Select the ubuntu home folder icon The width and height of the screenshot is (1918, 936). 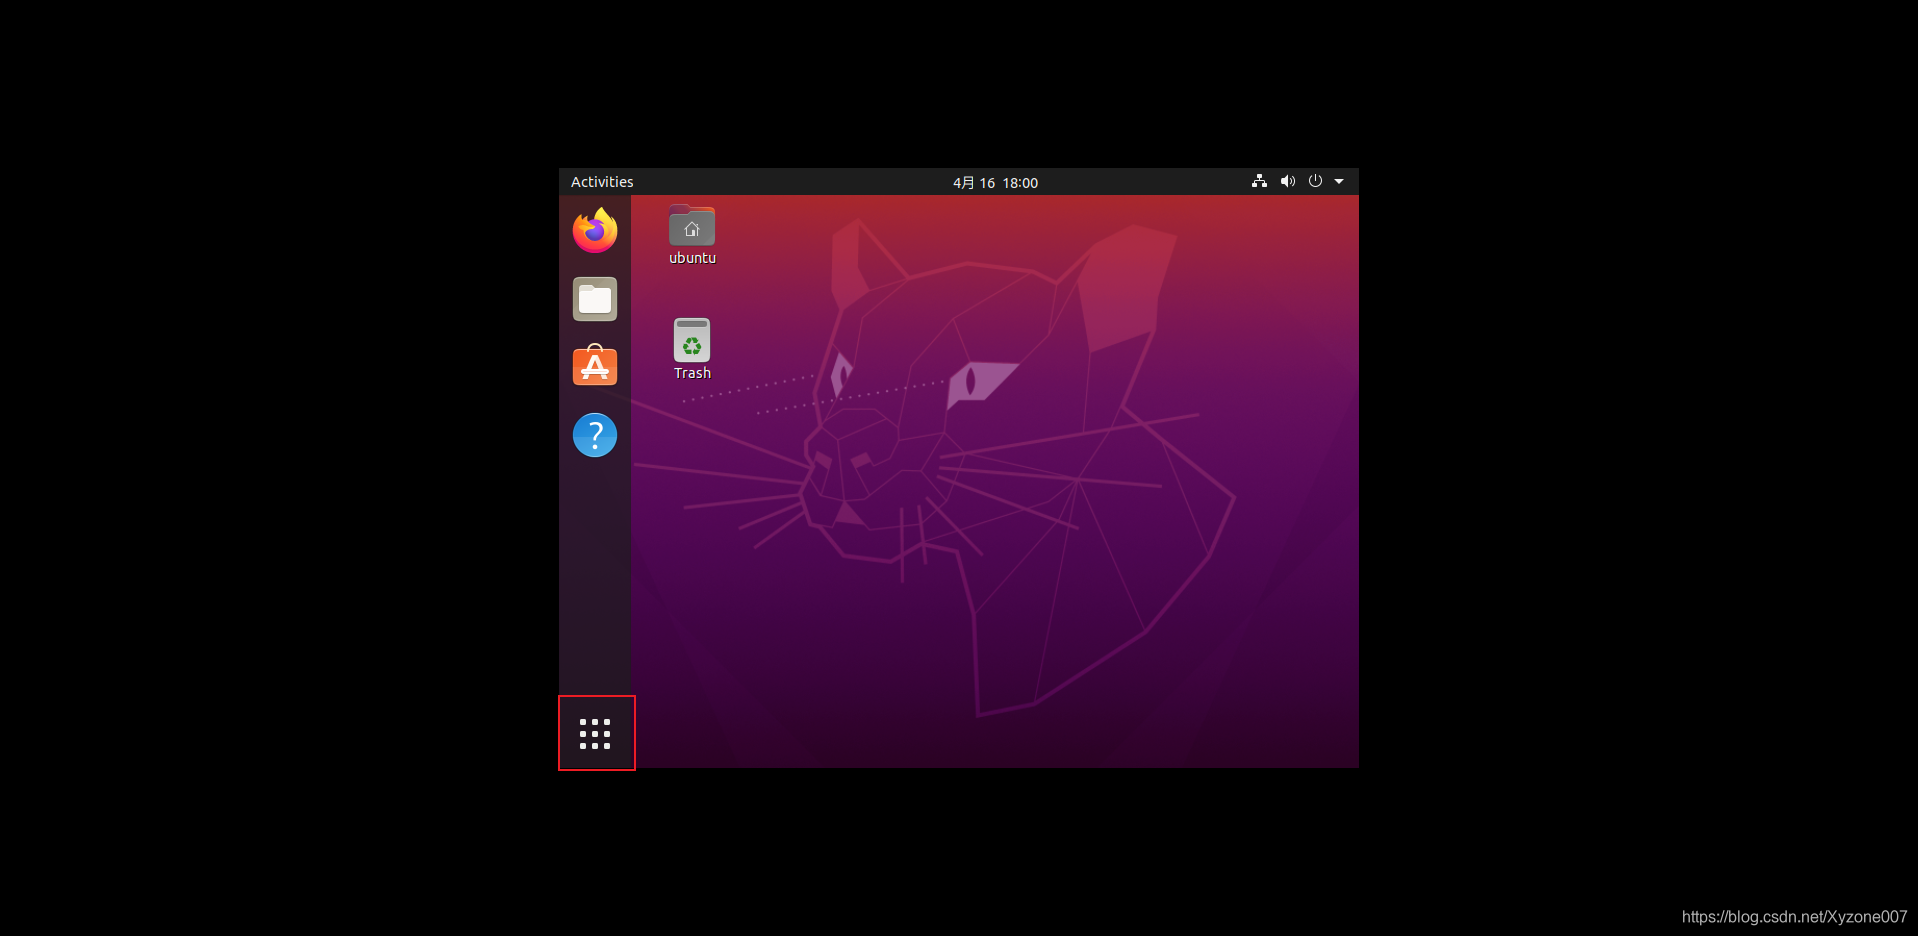click(x=692, y=227)
